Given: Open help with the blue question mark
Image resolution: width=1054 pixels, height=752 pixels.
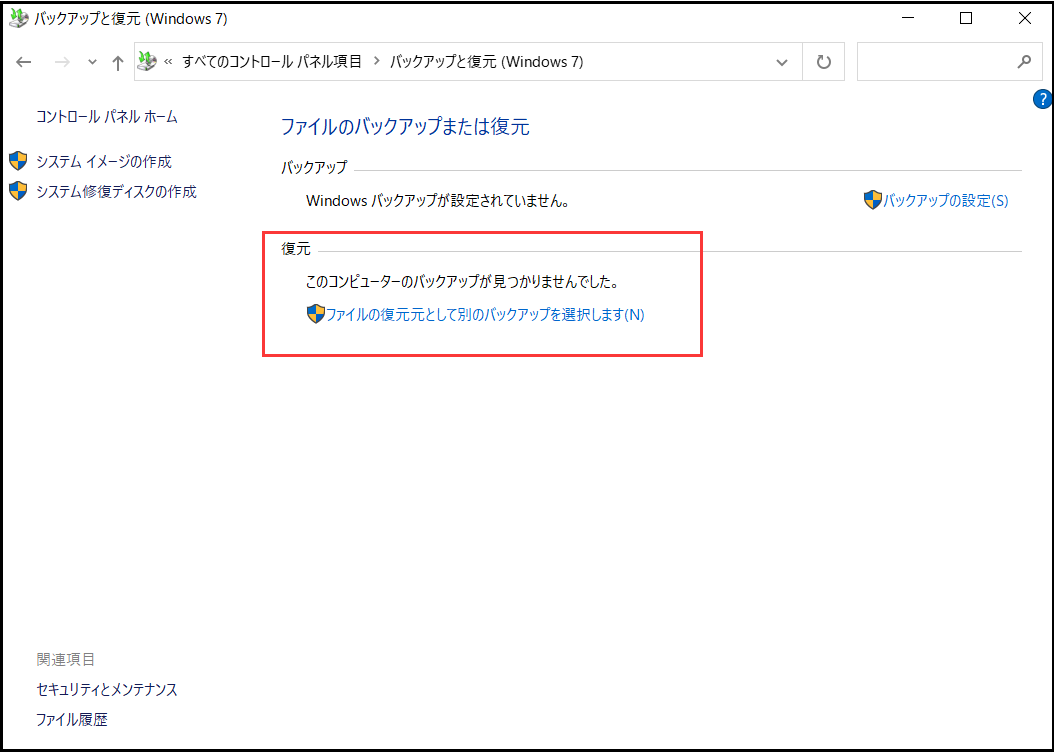Looking at the screenshot, I should pos(1043,99).
